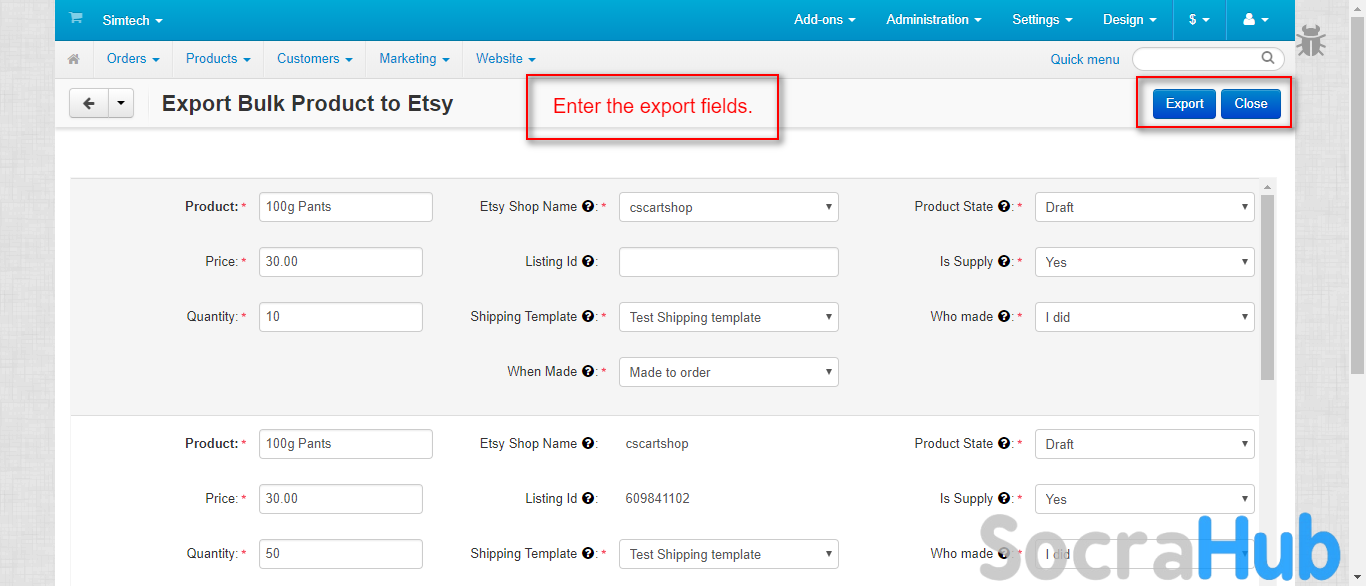Click the shopping cart icon

(x=76, y=19)
